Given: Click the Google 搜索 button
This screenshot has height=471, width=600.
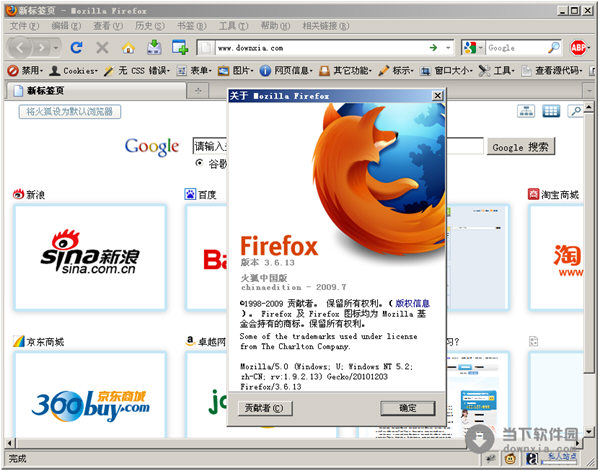Looking at the screenshot, I should click(x=520, y=147).
